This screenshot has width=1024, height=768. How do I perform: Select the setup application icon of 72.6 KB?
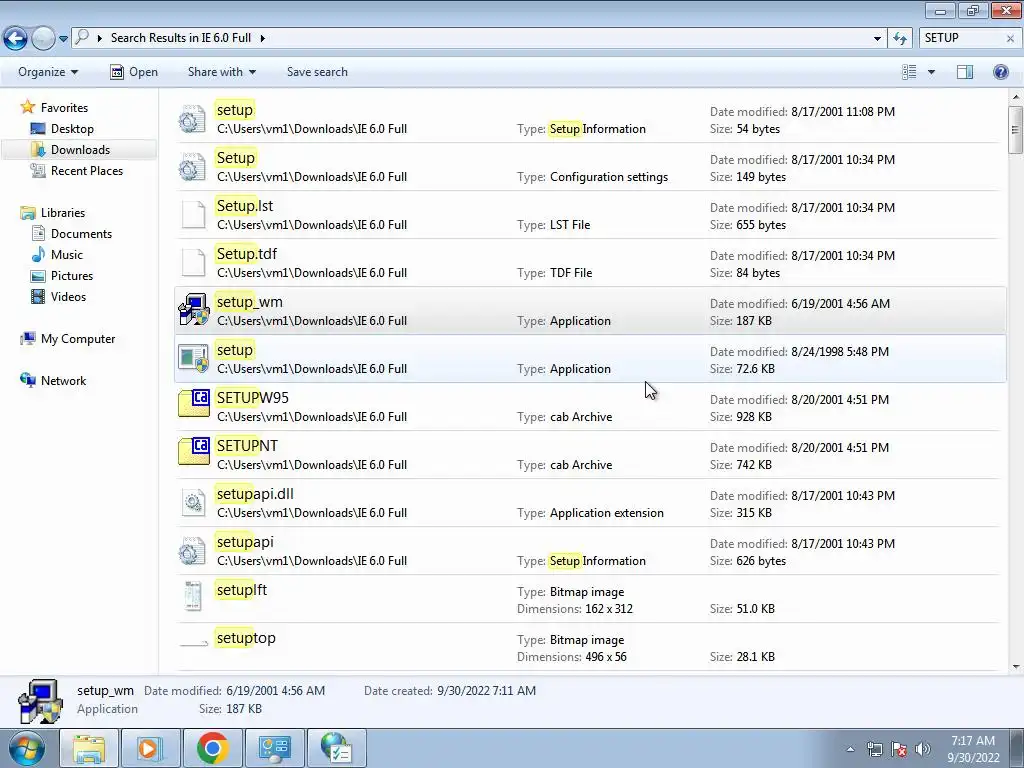pos(193,359)
